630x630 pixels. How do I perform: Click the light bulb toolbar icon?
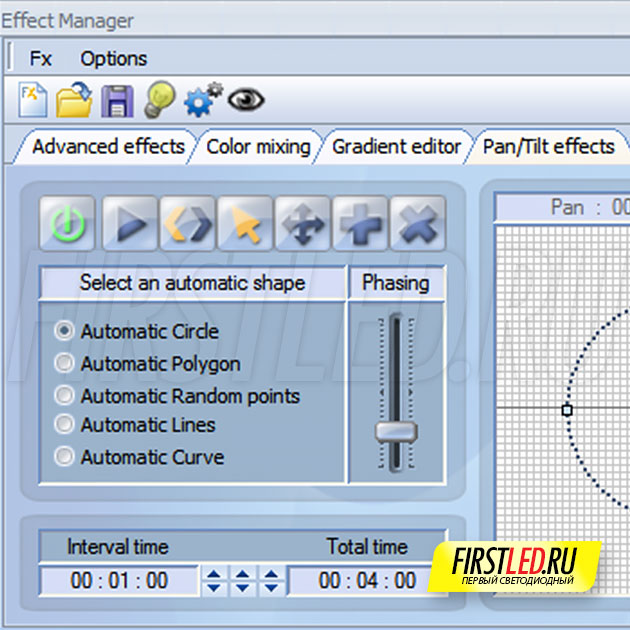click(159, 100)
